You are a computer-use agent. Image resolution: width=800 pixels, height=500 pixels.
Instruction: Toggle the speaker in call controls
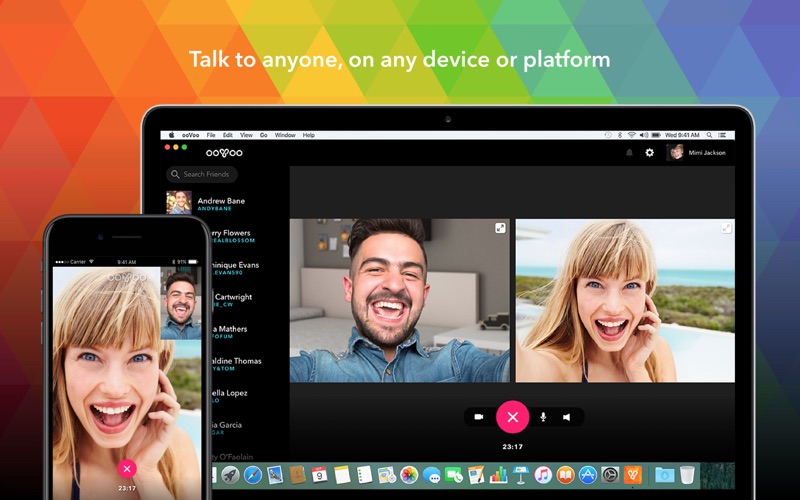point(566,417)
